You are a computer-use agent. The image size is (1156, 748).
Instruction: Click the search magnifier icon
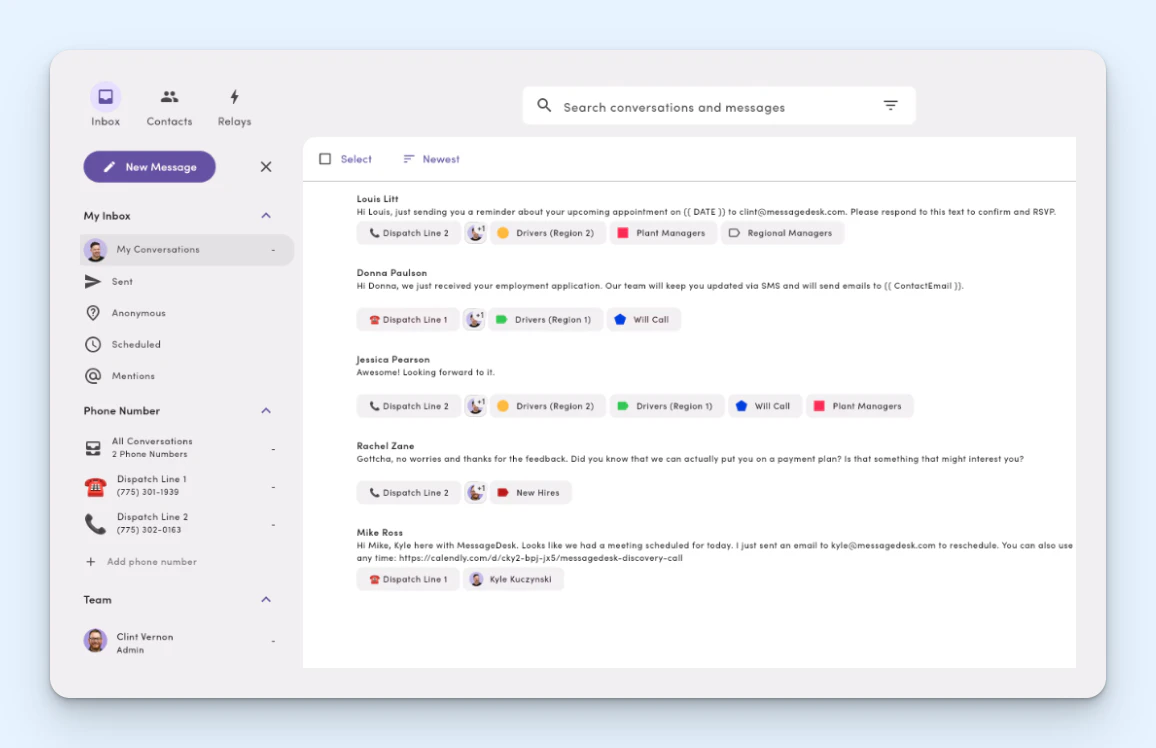click(544, 105)
